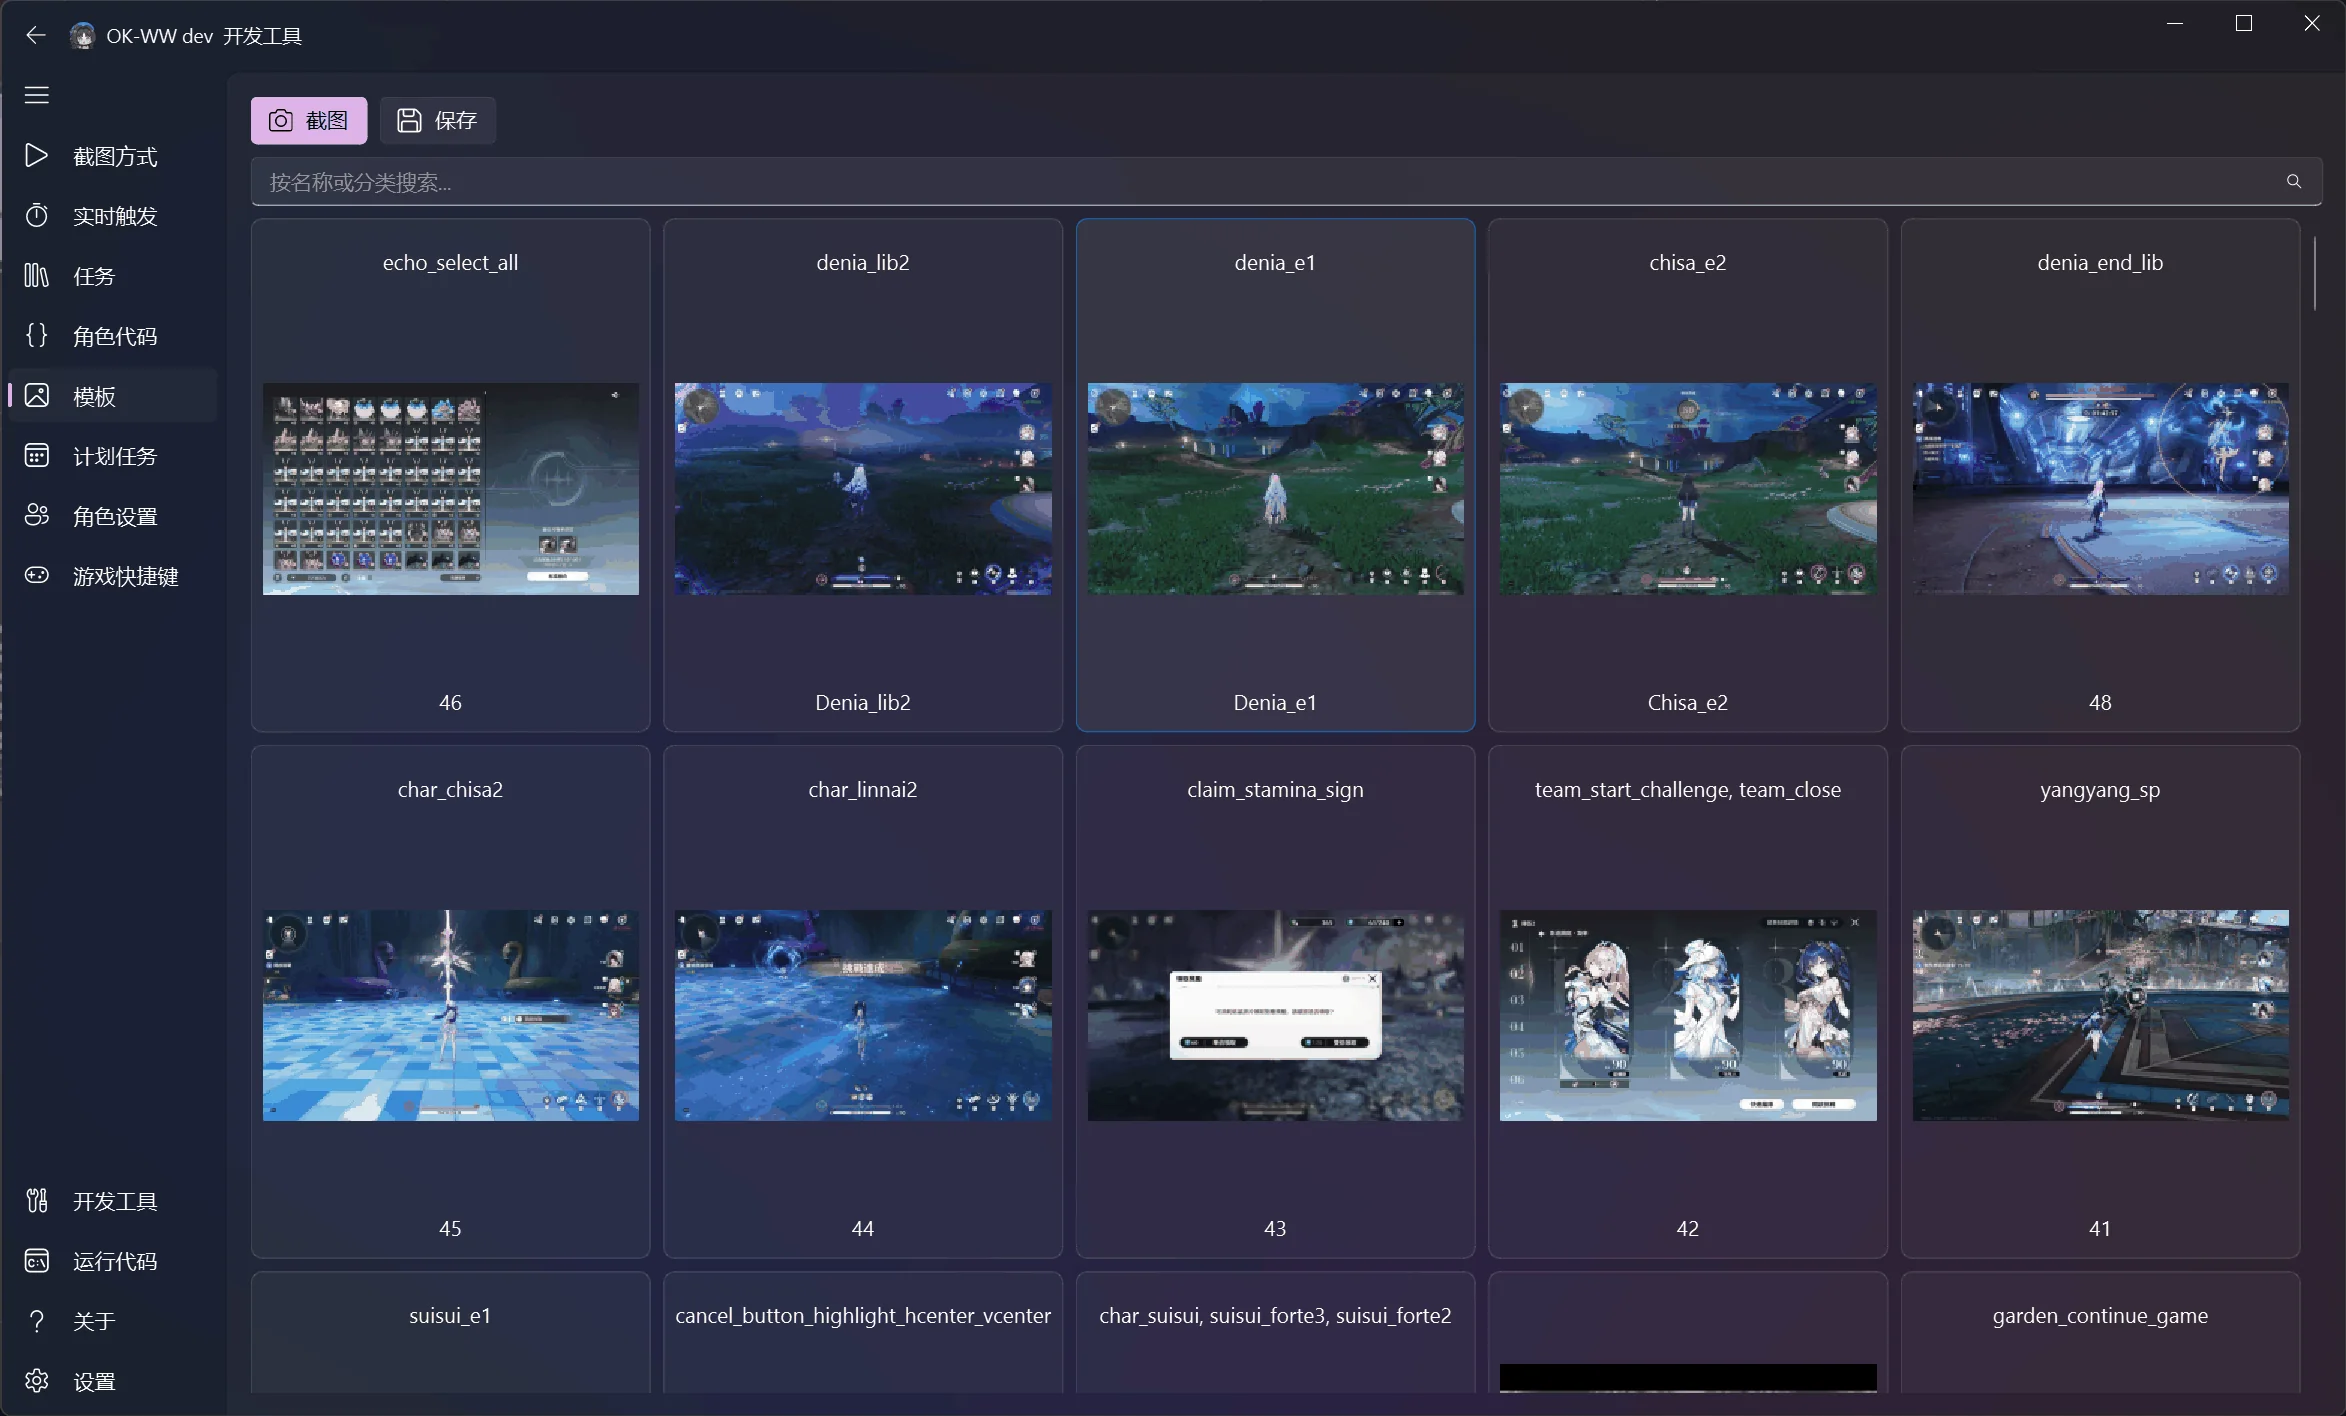Viewport: 2346px width, 1416px height.
Task: Click the number 43 under claim_stamina_sign
Action: 1275,1229
